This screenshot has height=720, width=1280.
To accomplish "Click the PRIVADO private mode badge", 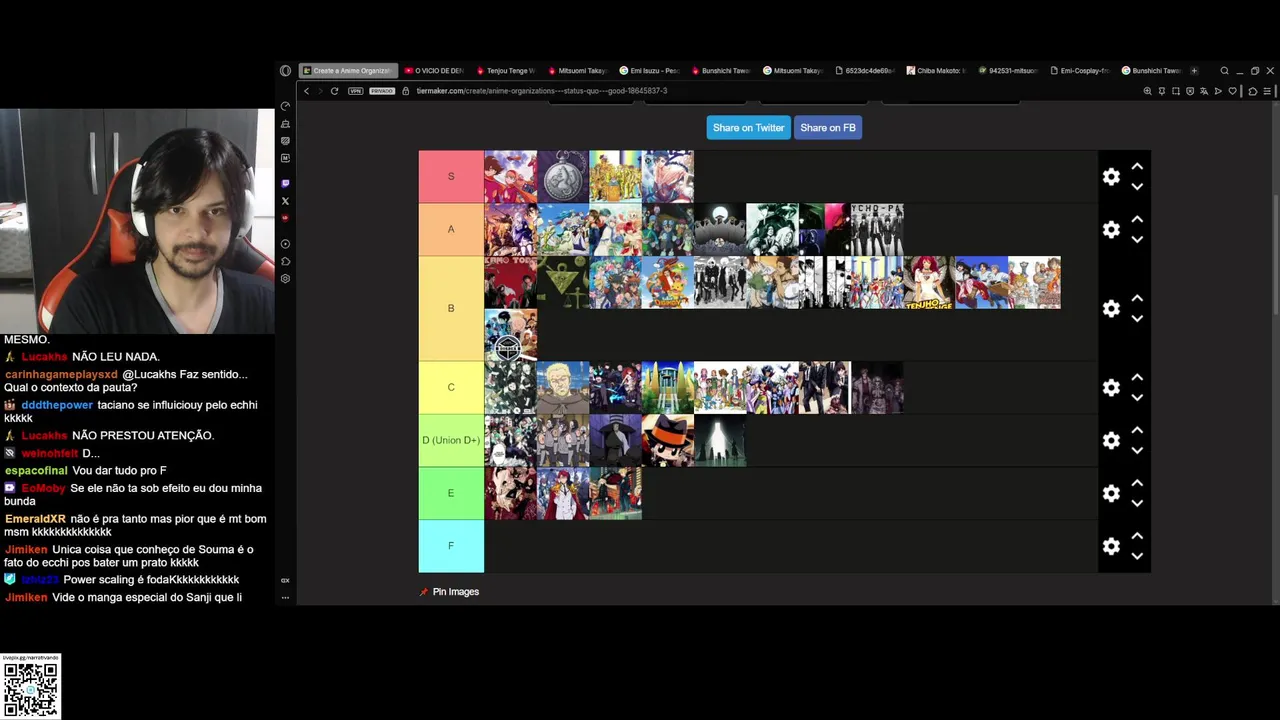I will 382,91.
